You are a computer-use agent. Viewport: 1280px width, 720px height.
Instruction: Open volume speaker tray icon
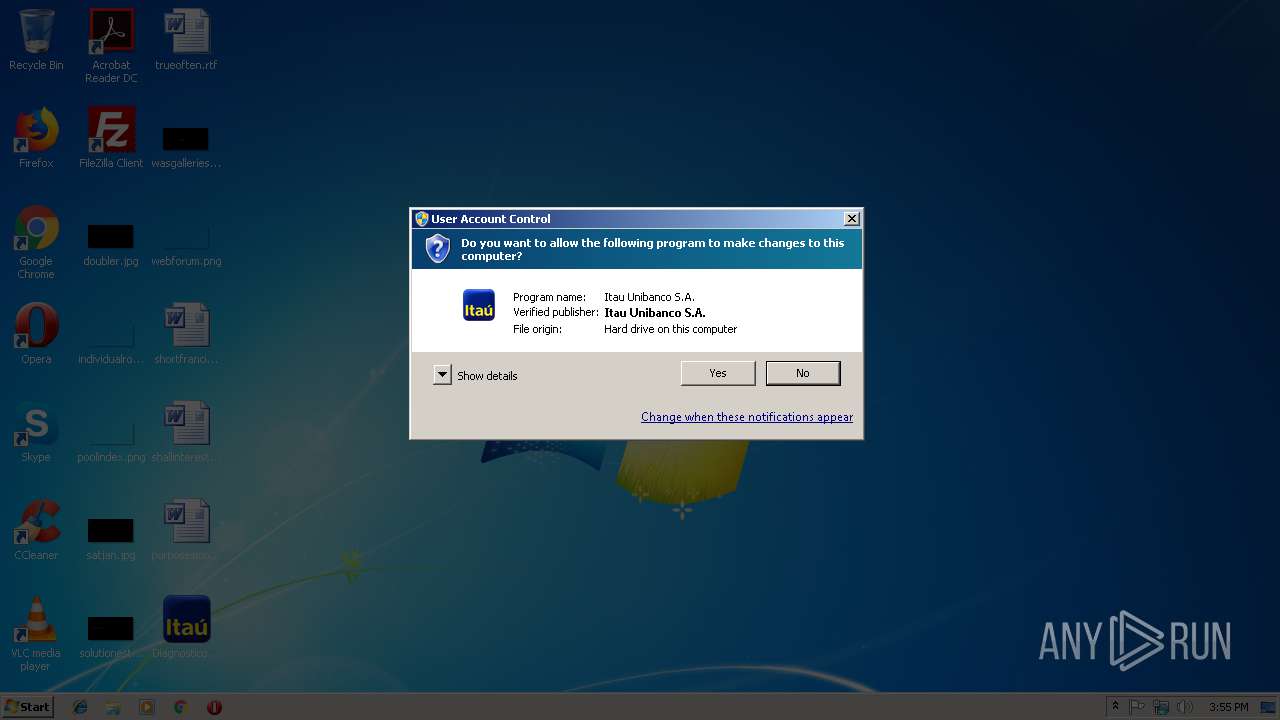pos(1185,707)
